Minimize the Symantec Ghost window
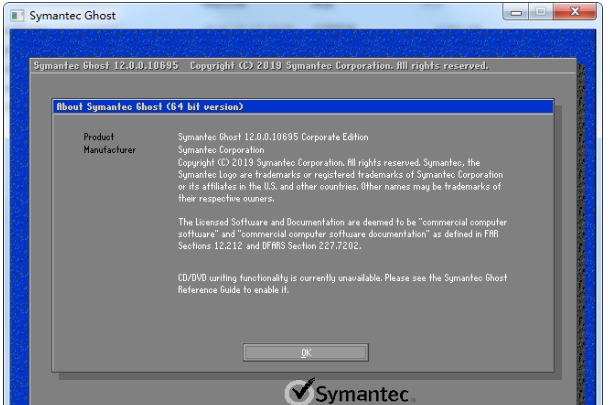The image size is (610, 405). [x=515, y=12]
